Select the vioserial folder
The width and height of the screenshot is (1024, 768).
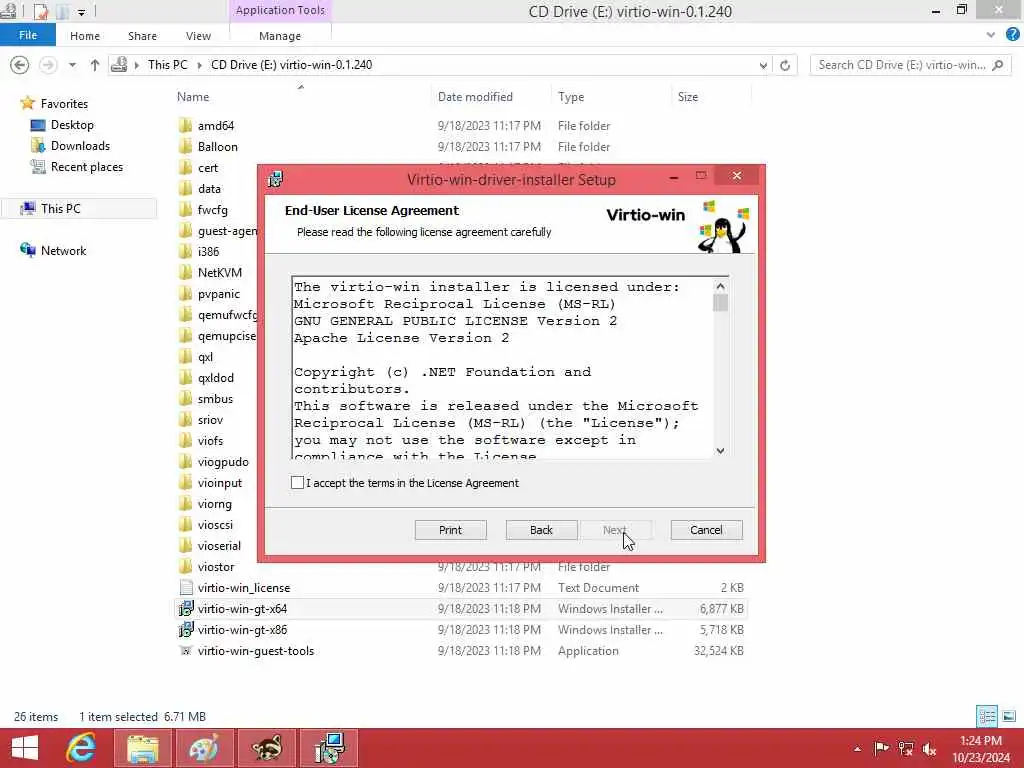tap(219, 545)
